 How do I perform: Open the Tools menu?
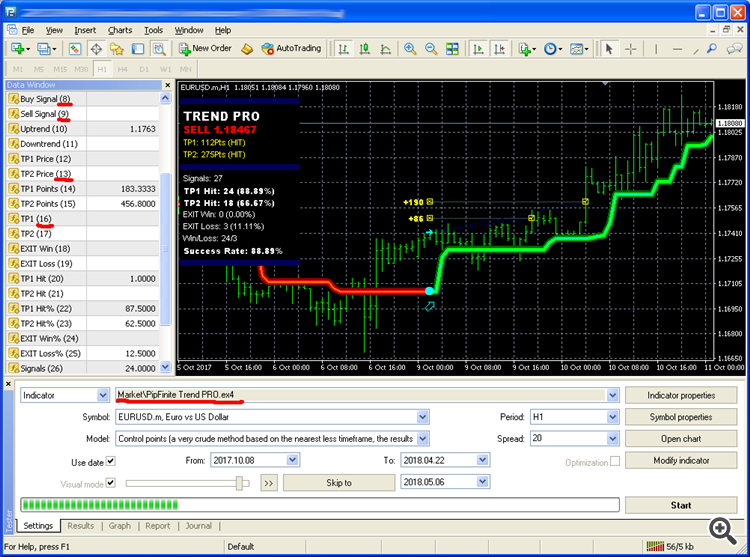154,30
